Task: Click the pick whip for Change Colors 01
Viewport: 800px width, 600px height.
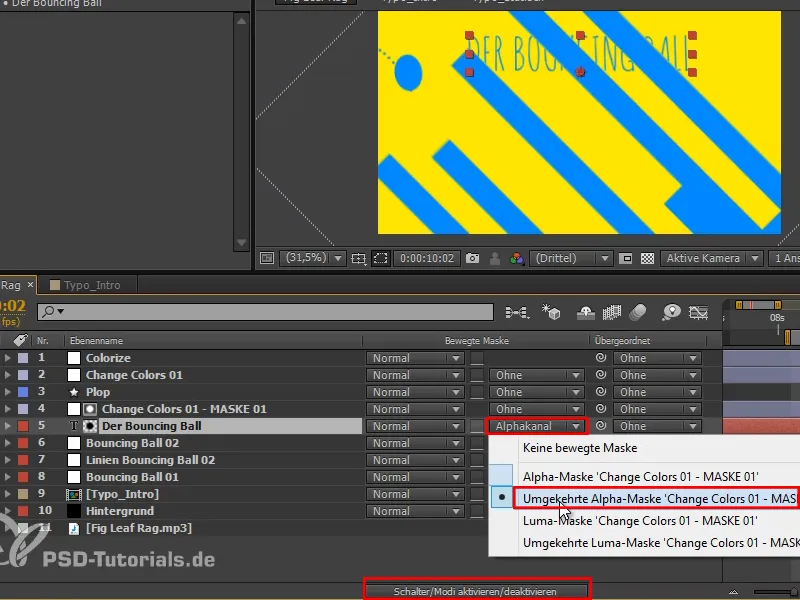Action: [601, 374]
